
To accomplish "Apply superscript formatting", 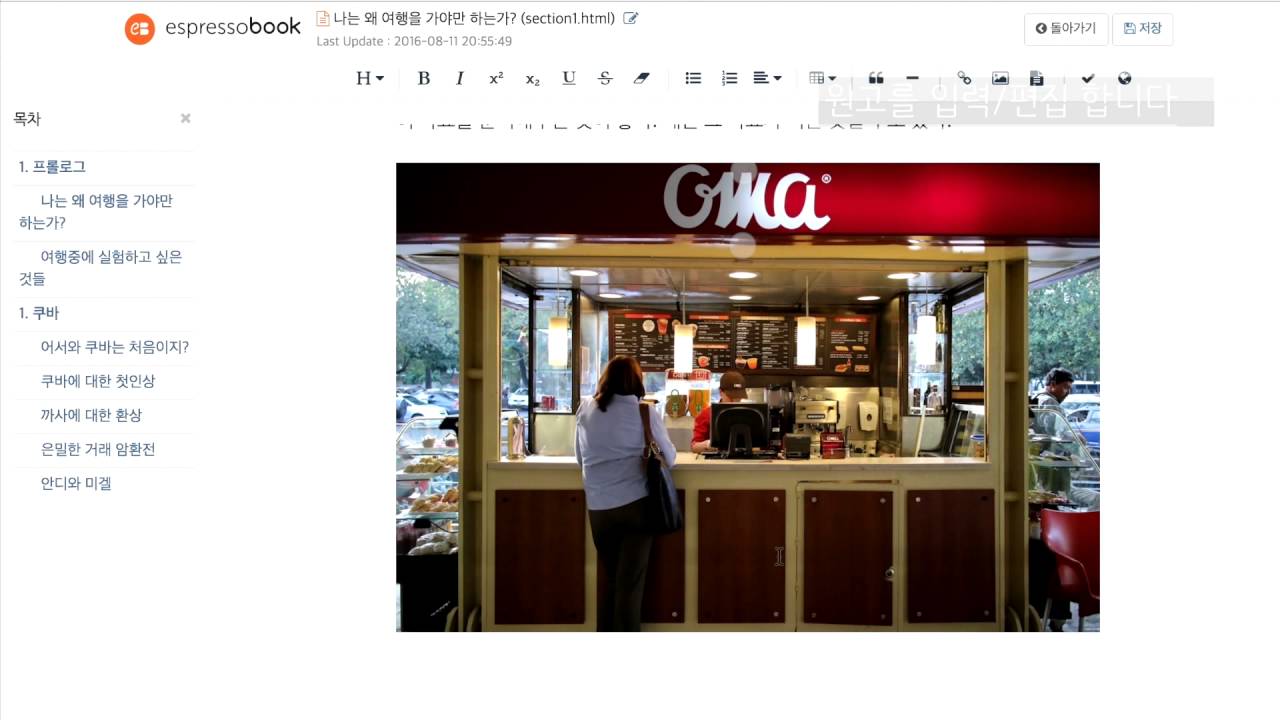I will 496,78.
